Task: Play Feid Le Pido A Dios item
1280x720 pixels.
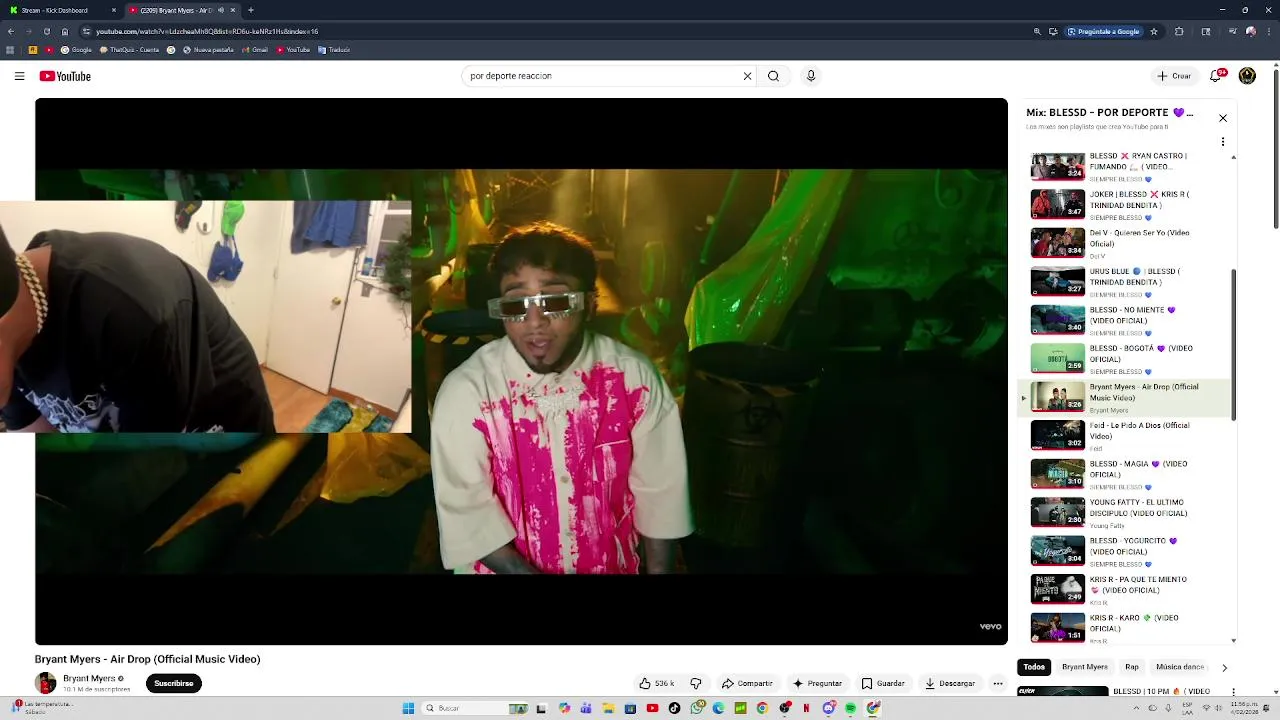Action: coord(1124,435)
